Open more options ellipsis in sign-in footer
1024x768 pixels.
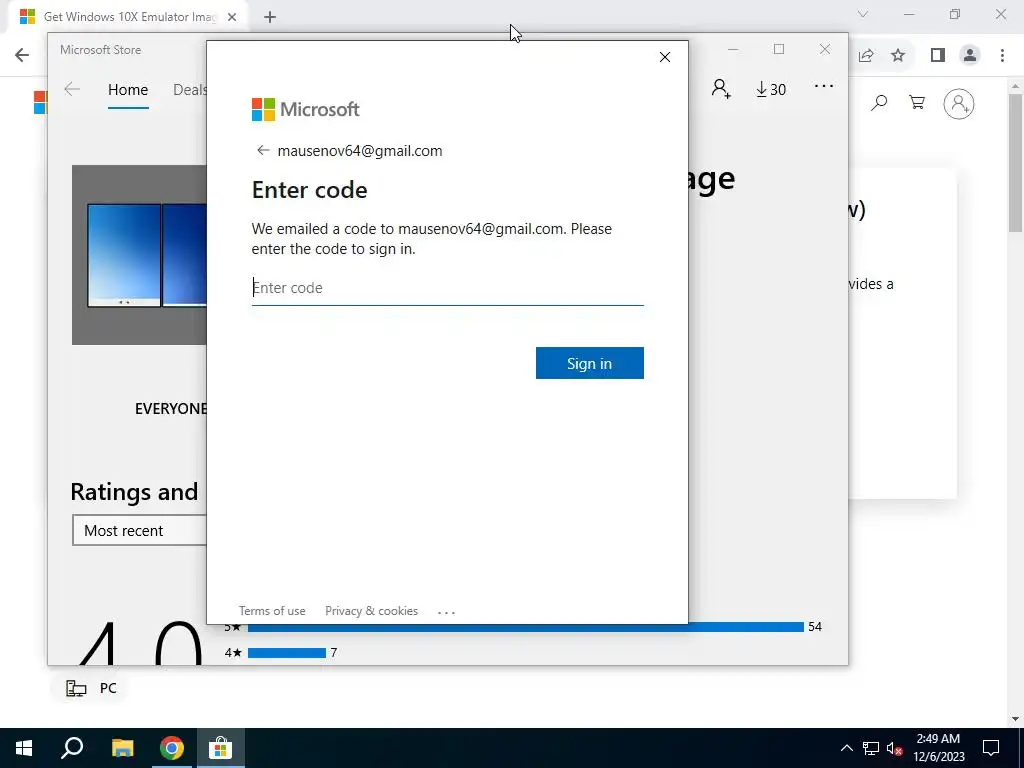[x=446, y=612]
